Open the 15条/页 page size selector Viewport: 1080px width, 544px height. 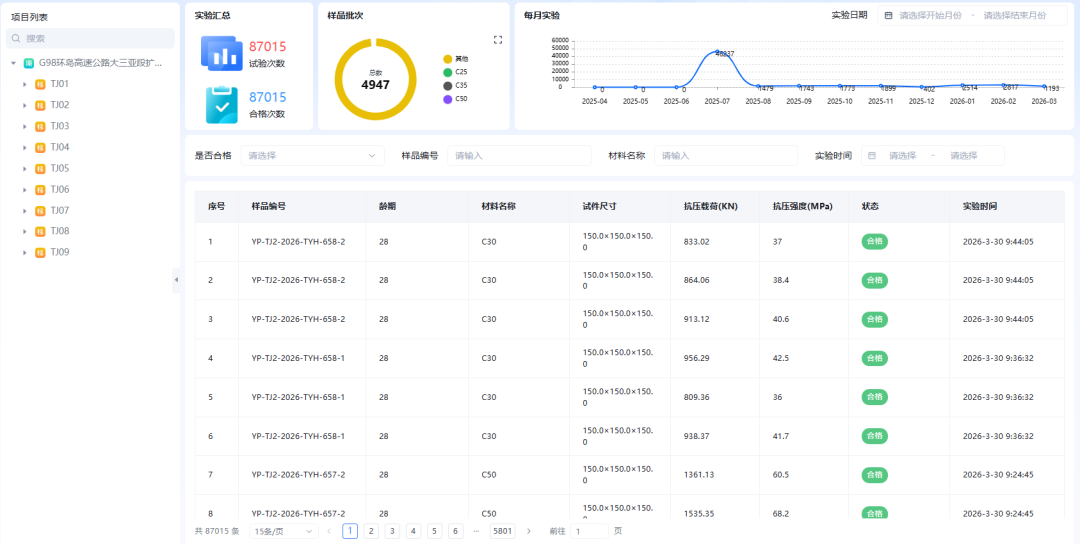(283, 531)
